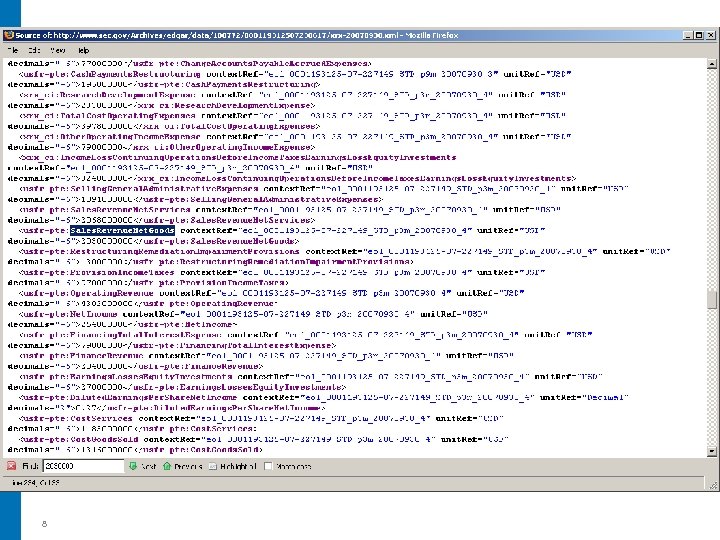Click the usfr-pte:FinanceRevenue opening tag

[81, 356]
